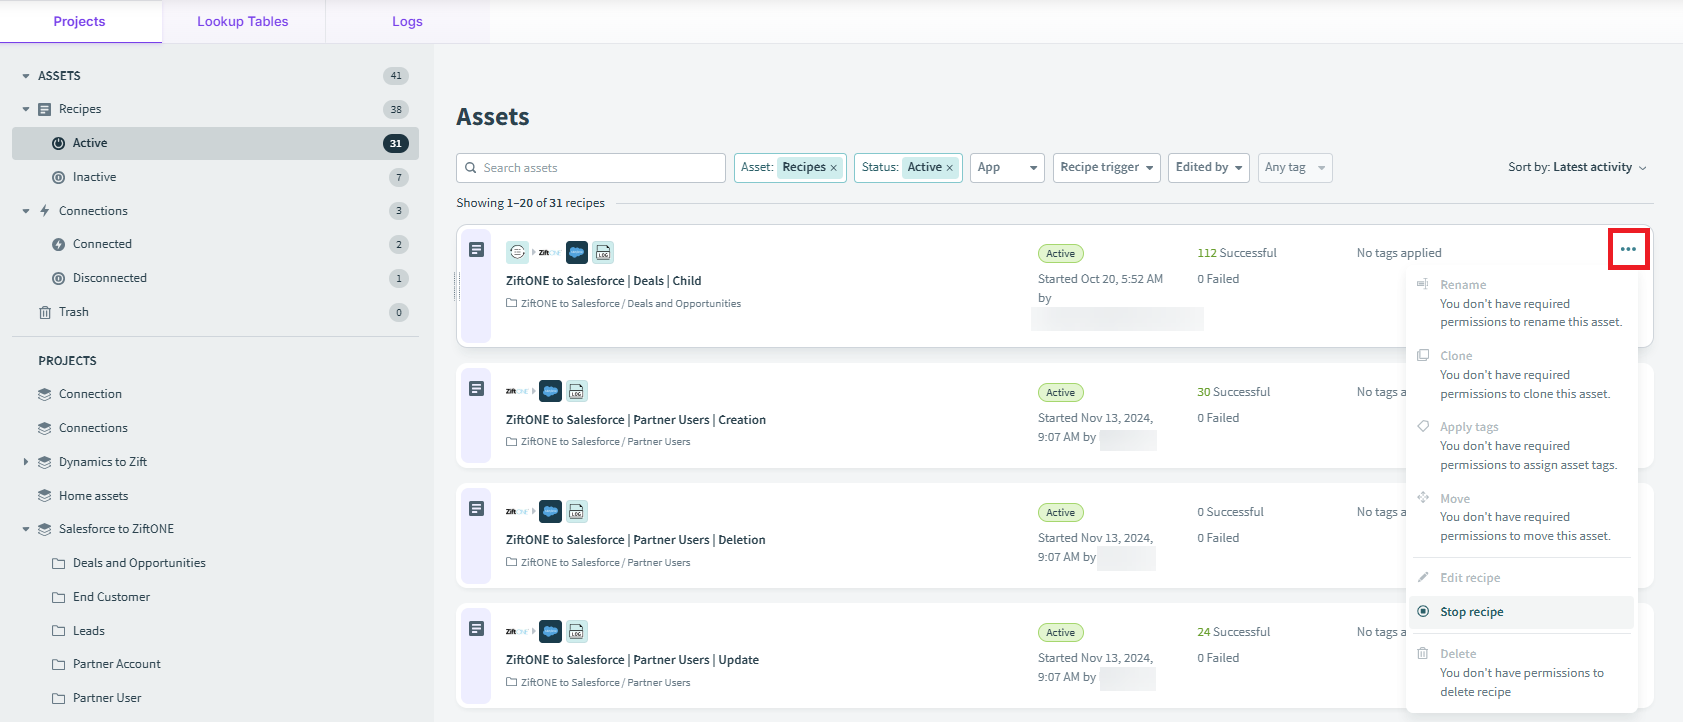Click the Partner User folder icon
Image resolution: width=1683 pixels, height=722 pixels.
tap(58, 698)
